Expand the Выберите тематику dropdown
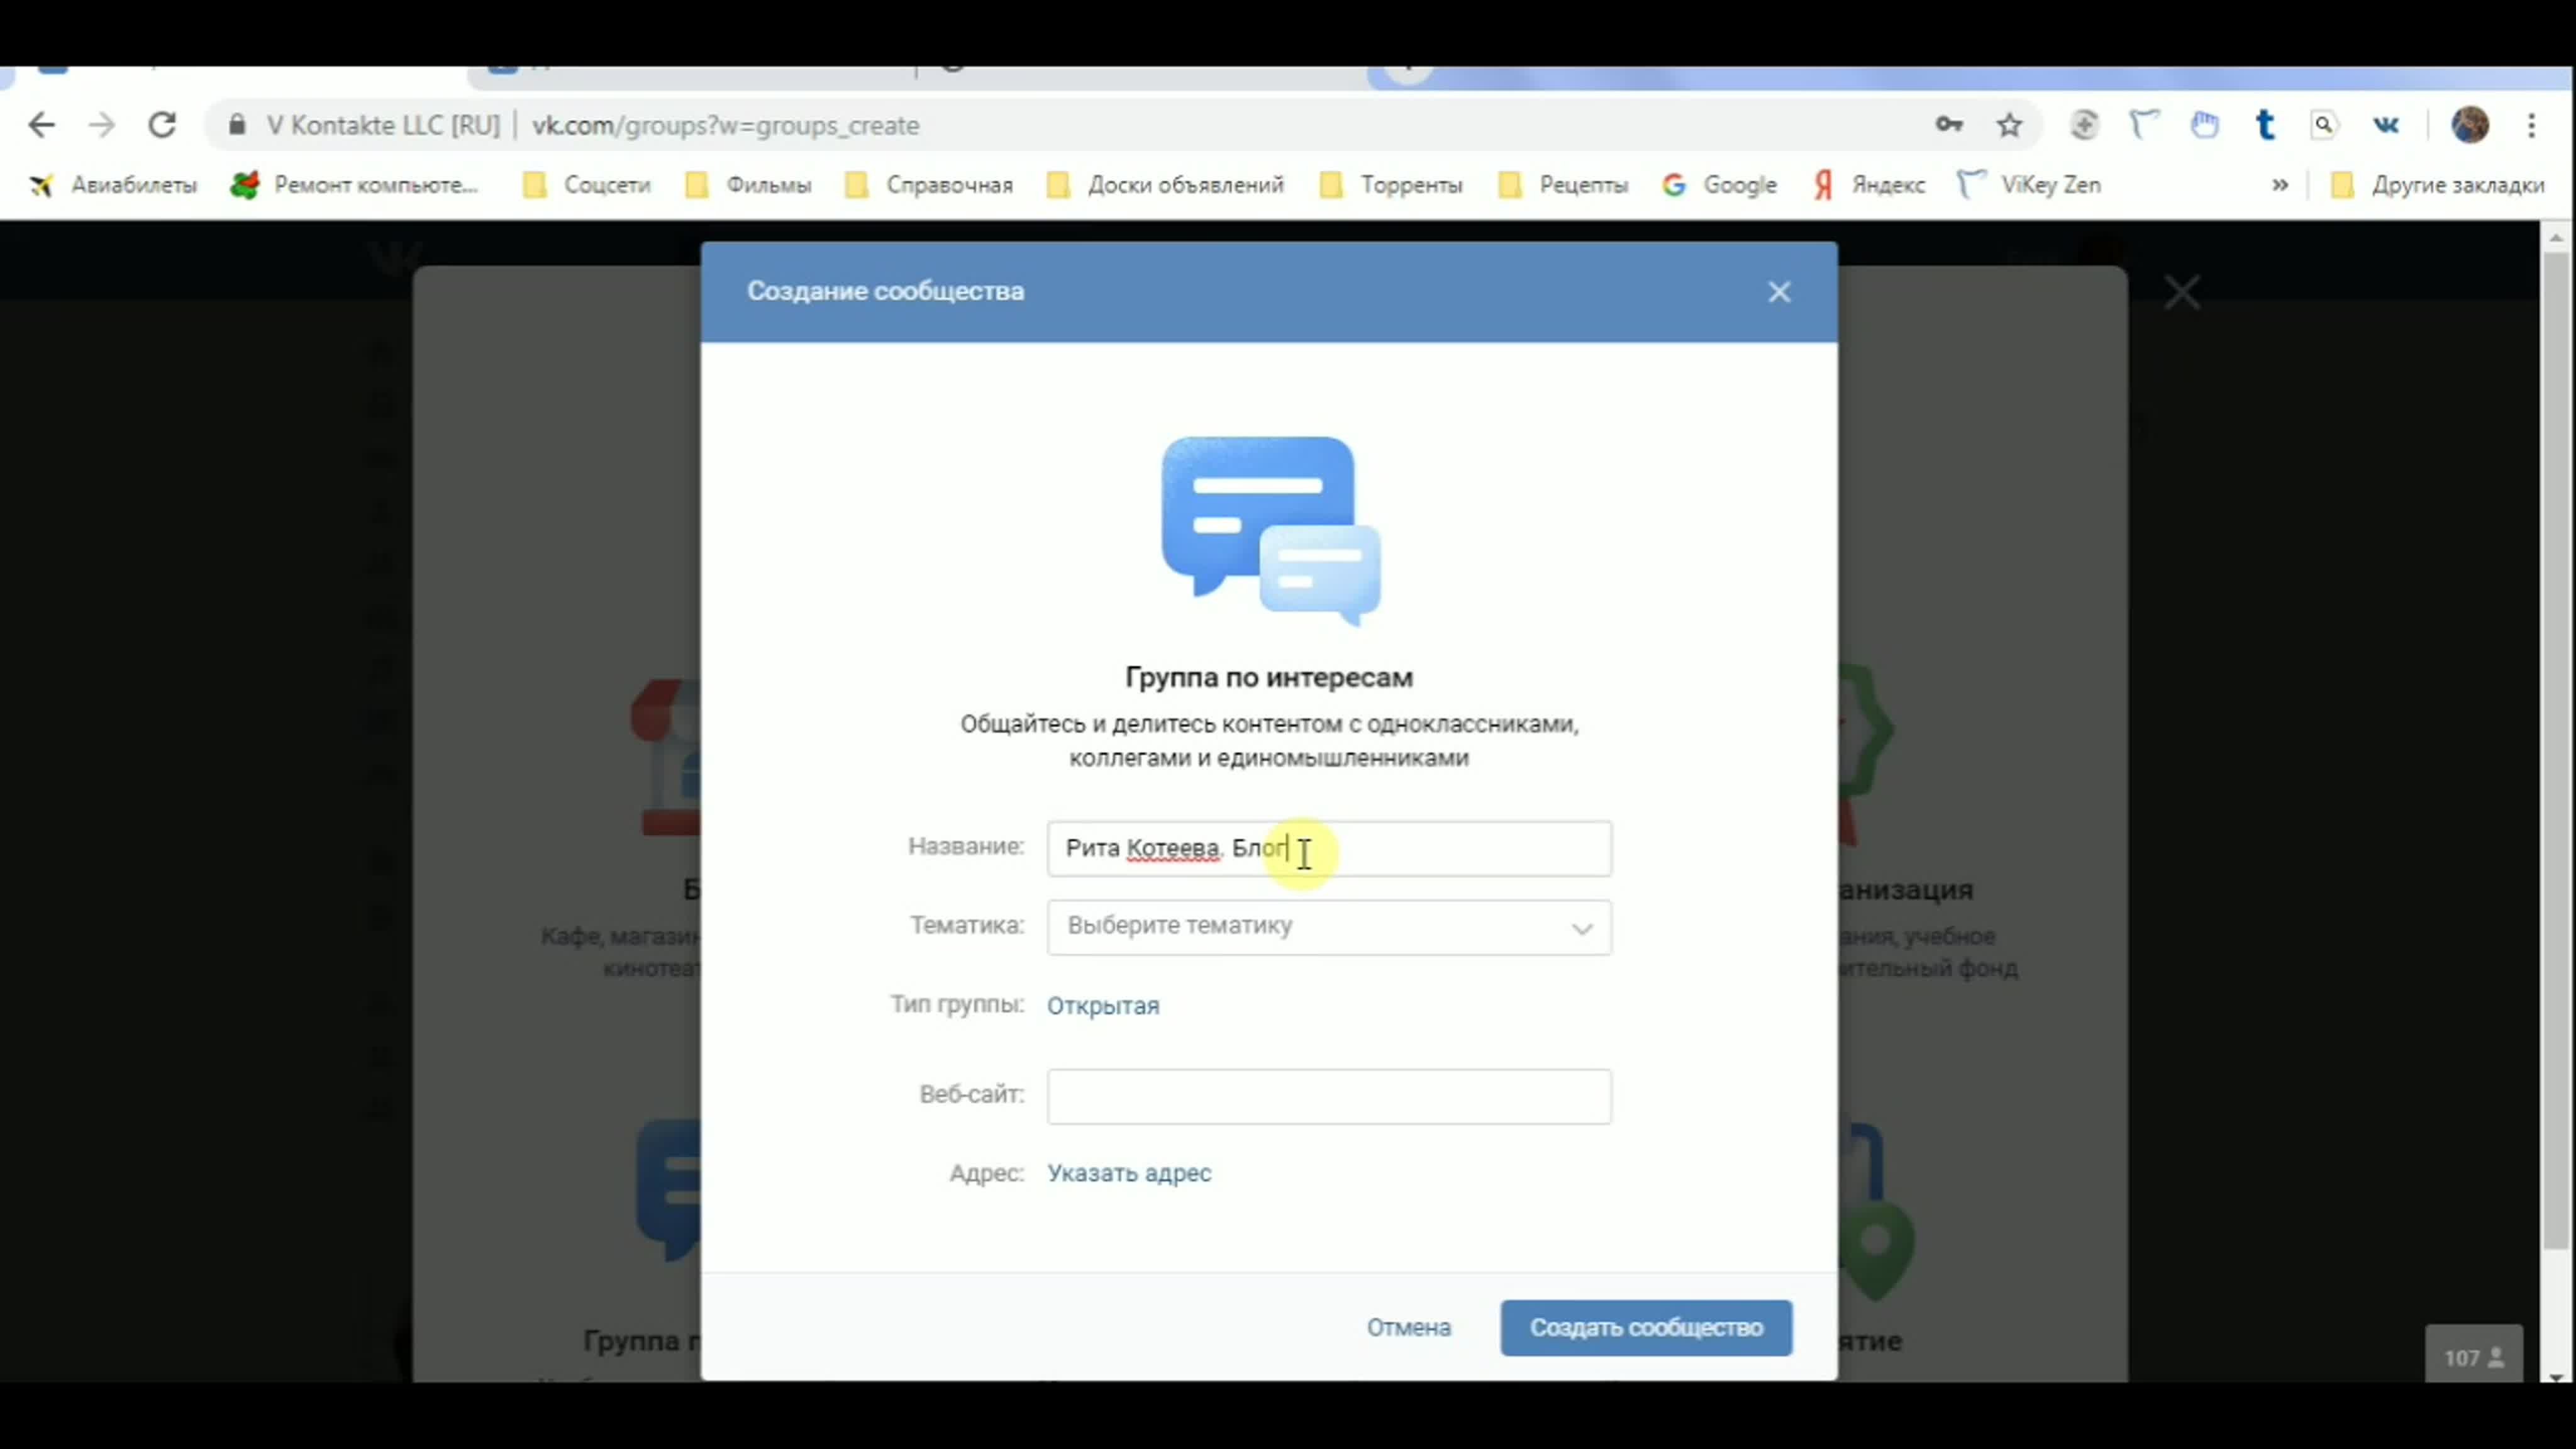This screenshot has height=1449, width=2576. pos(1329,927)
